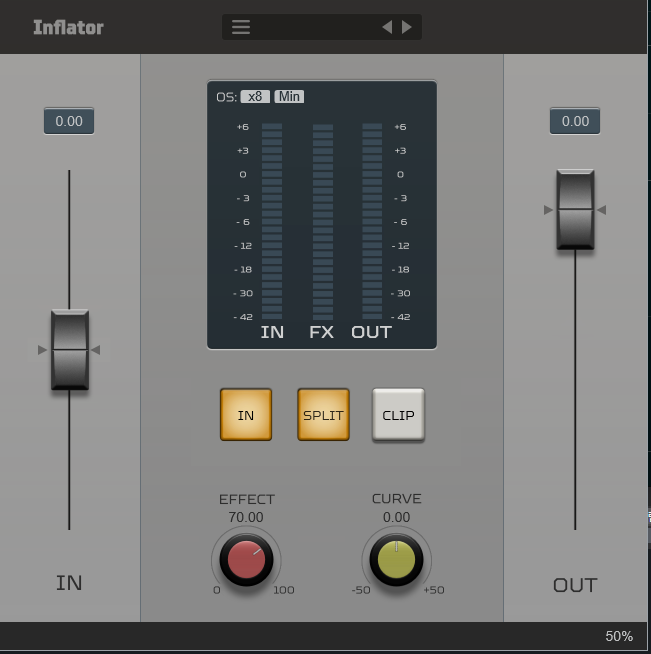Edit the input gain value field
Image resolution: width=651 pixels, height=654 pixels.
(x=69, y=121)
